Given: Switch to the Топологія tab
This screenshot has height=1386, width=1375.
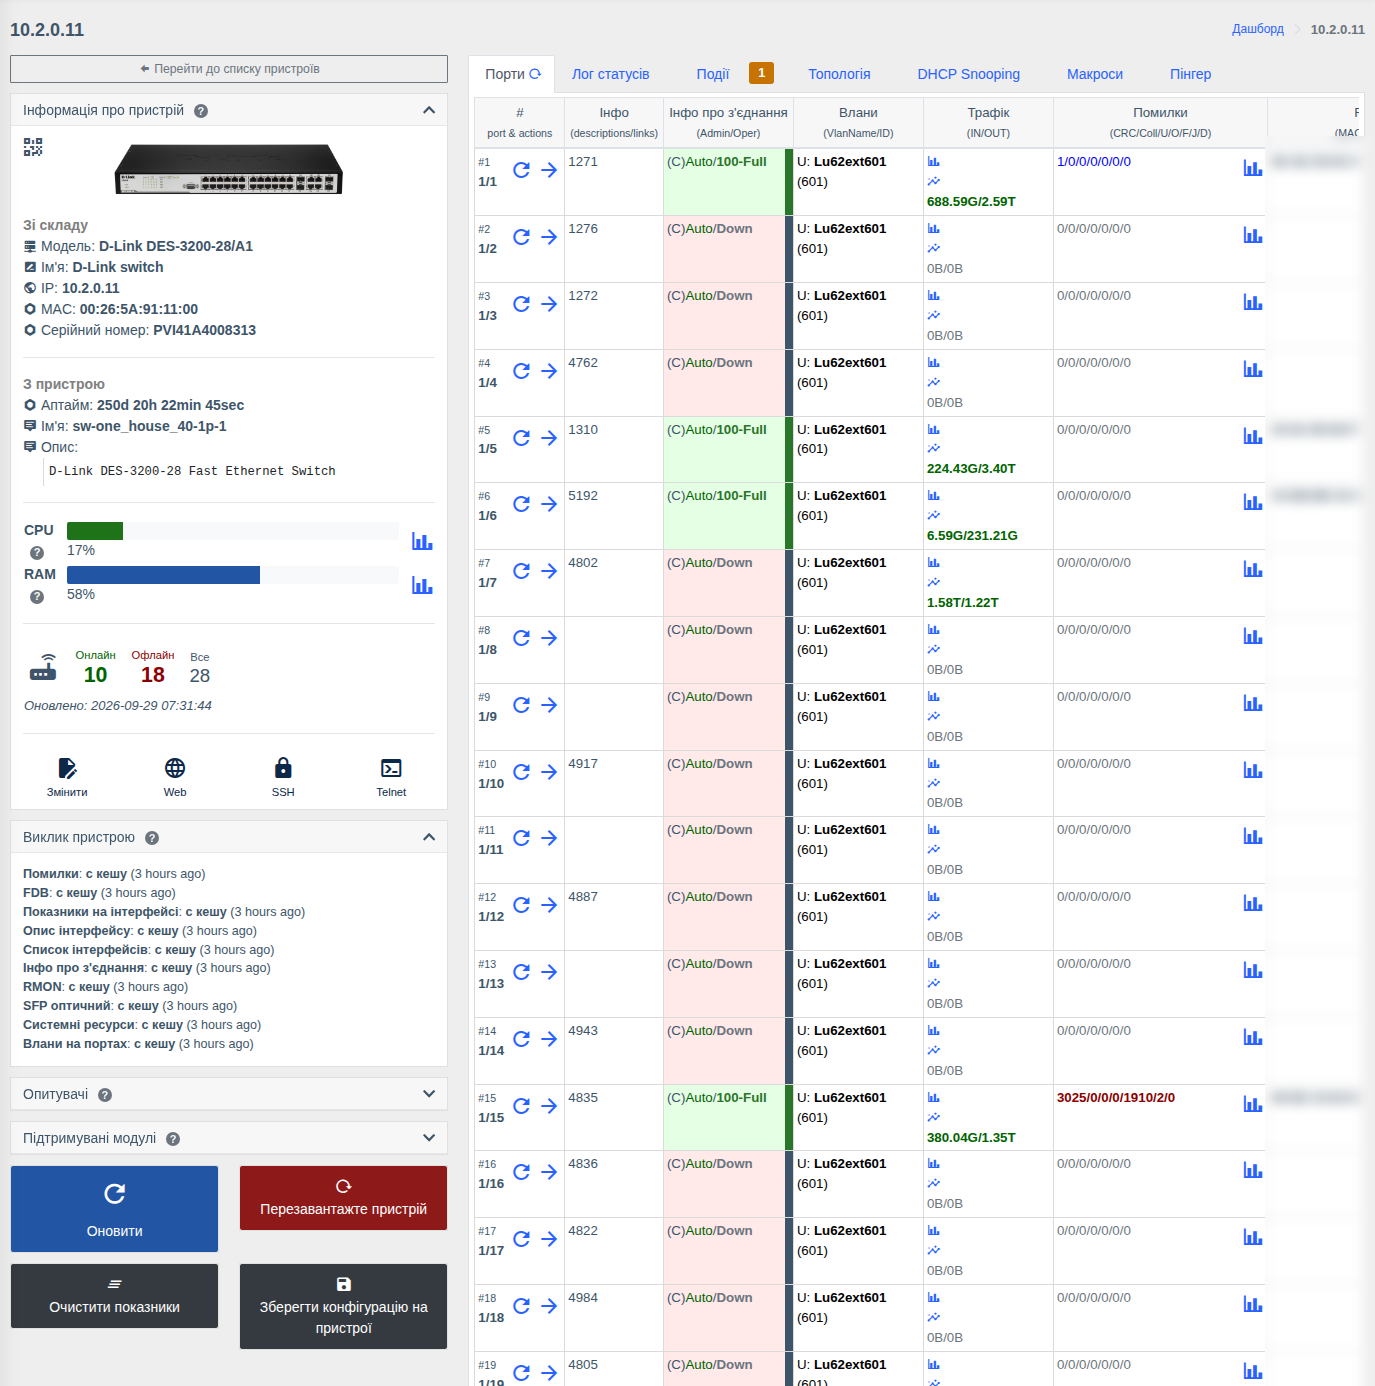Looking at the screenshot, I should coord(840,74).
